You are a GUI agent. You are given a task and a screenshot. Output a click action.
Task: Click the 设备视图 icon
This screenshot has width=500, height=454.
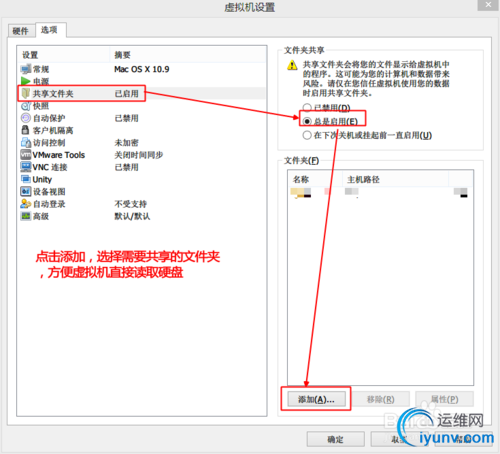pos(26,191)
